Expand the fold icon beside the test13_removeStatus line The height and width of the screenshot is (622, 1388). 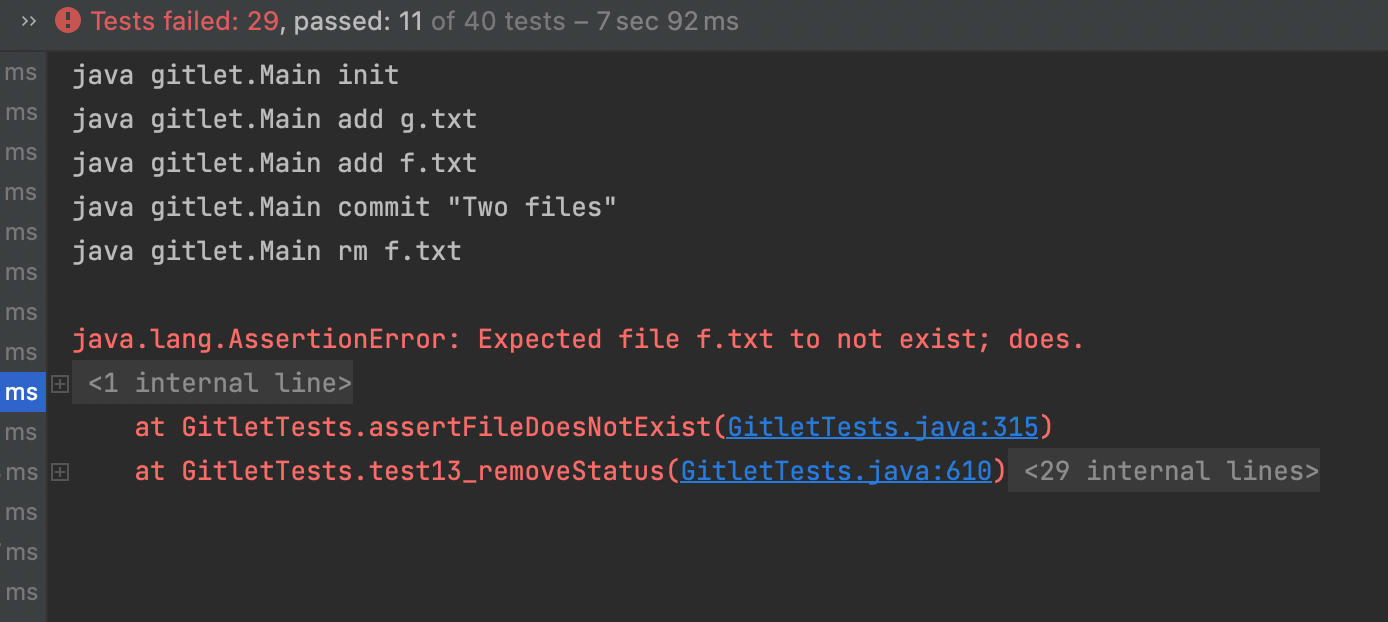tap(60, 472)
